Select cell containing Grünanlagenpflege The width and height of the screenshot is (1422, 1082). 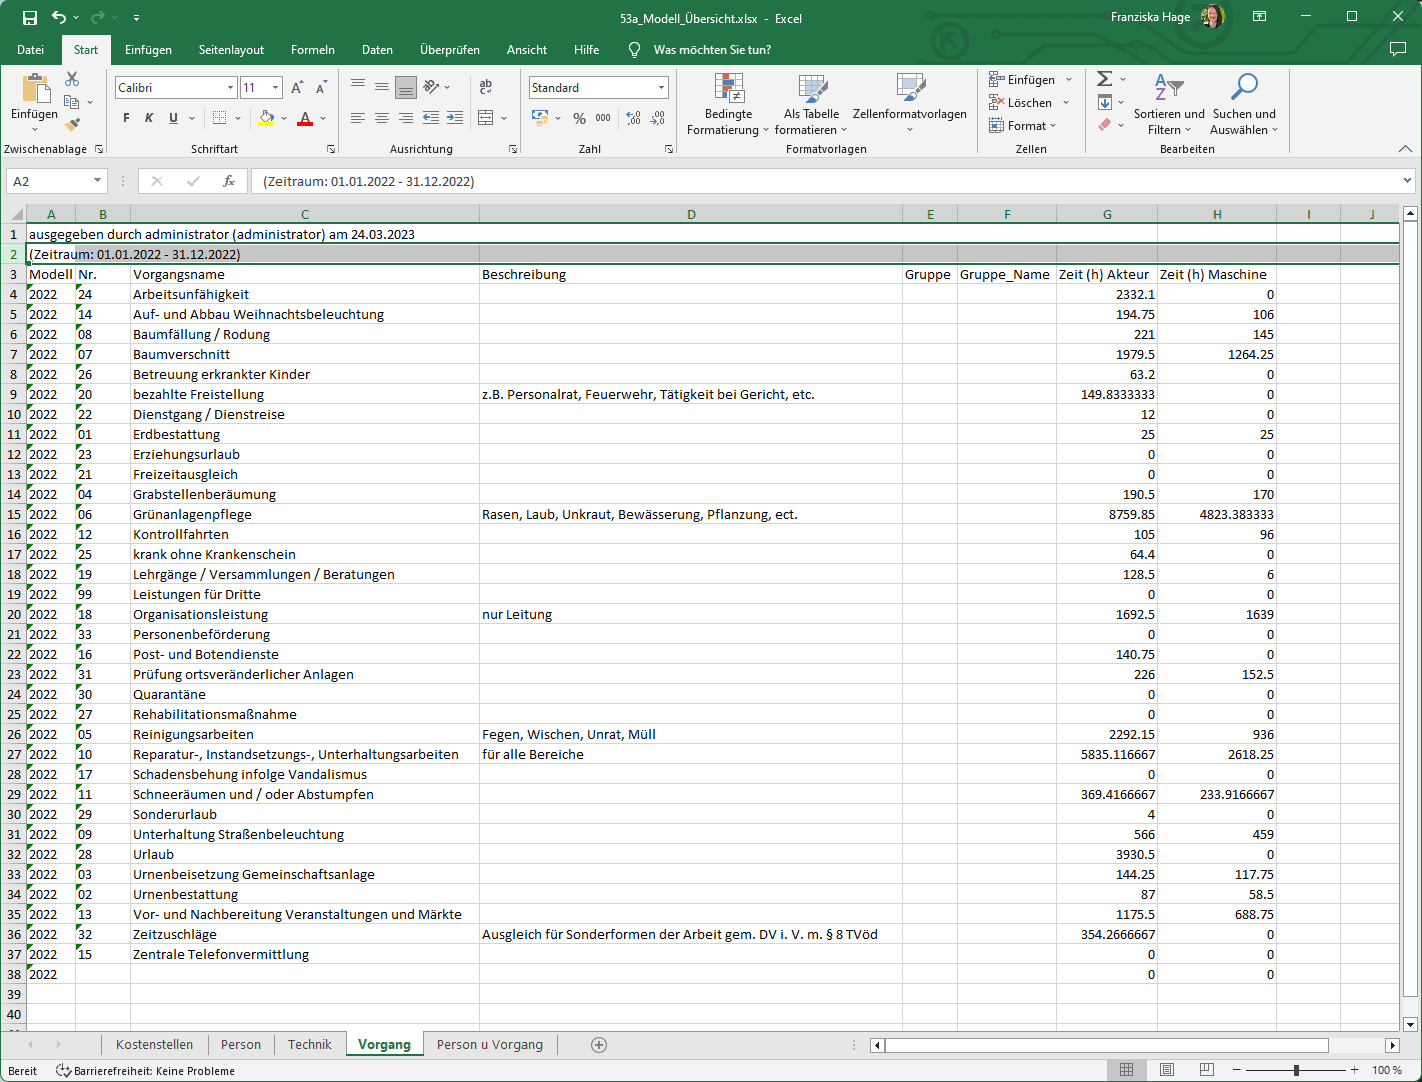tap(192, 514)
